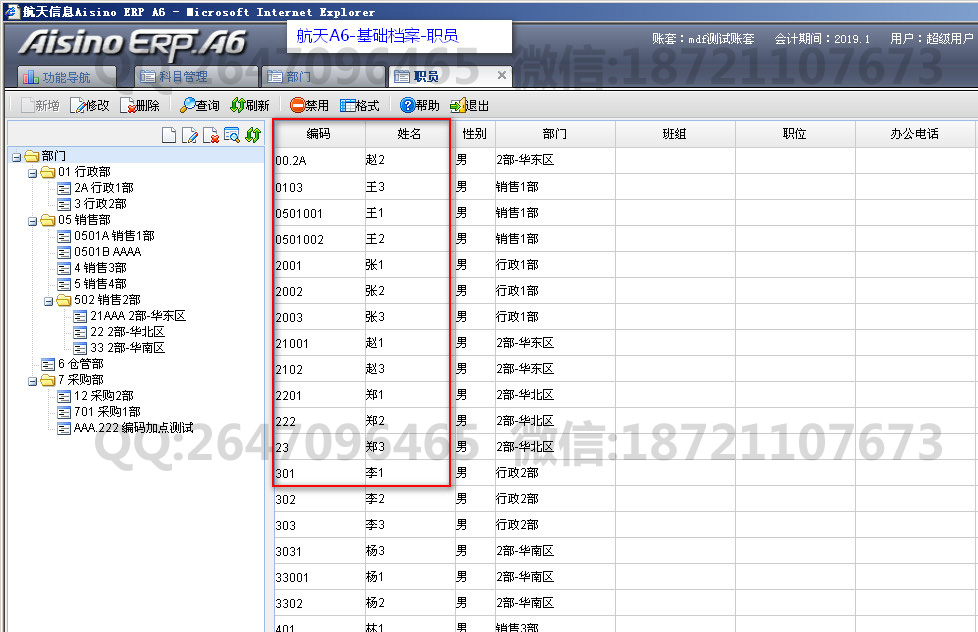Click the new-document icon above department tree
This screenshot has height=632, width=978.
[169, 136]
